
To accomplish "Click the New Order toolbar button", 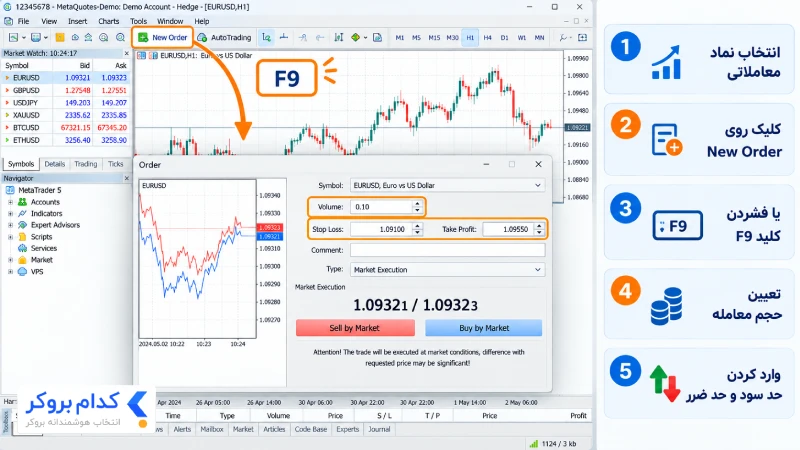I will coord(163,37).
